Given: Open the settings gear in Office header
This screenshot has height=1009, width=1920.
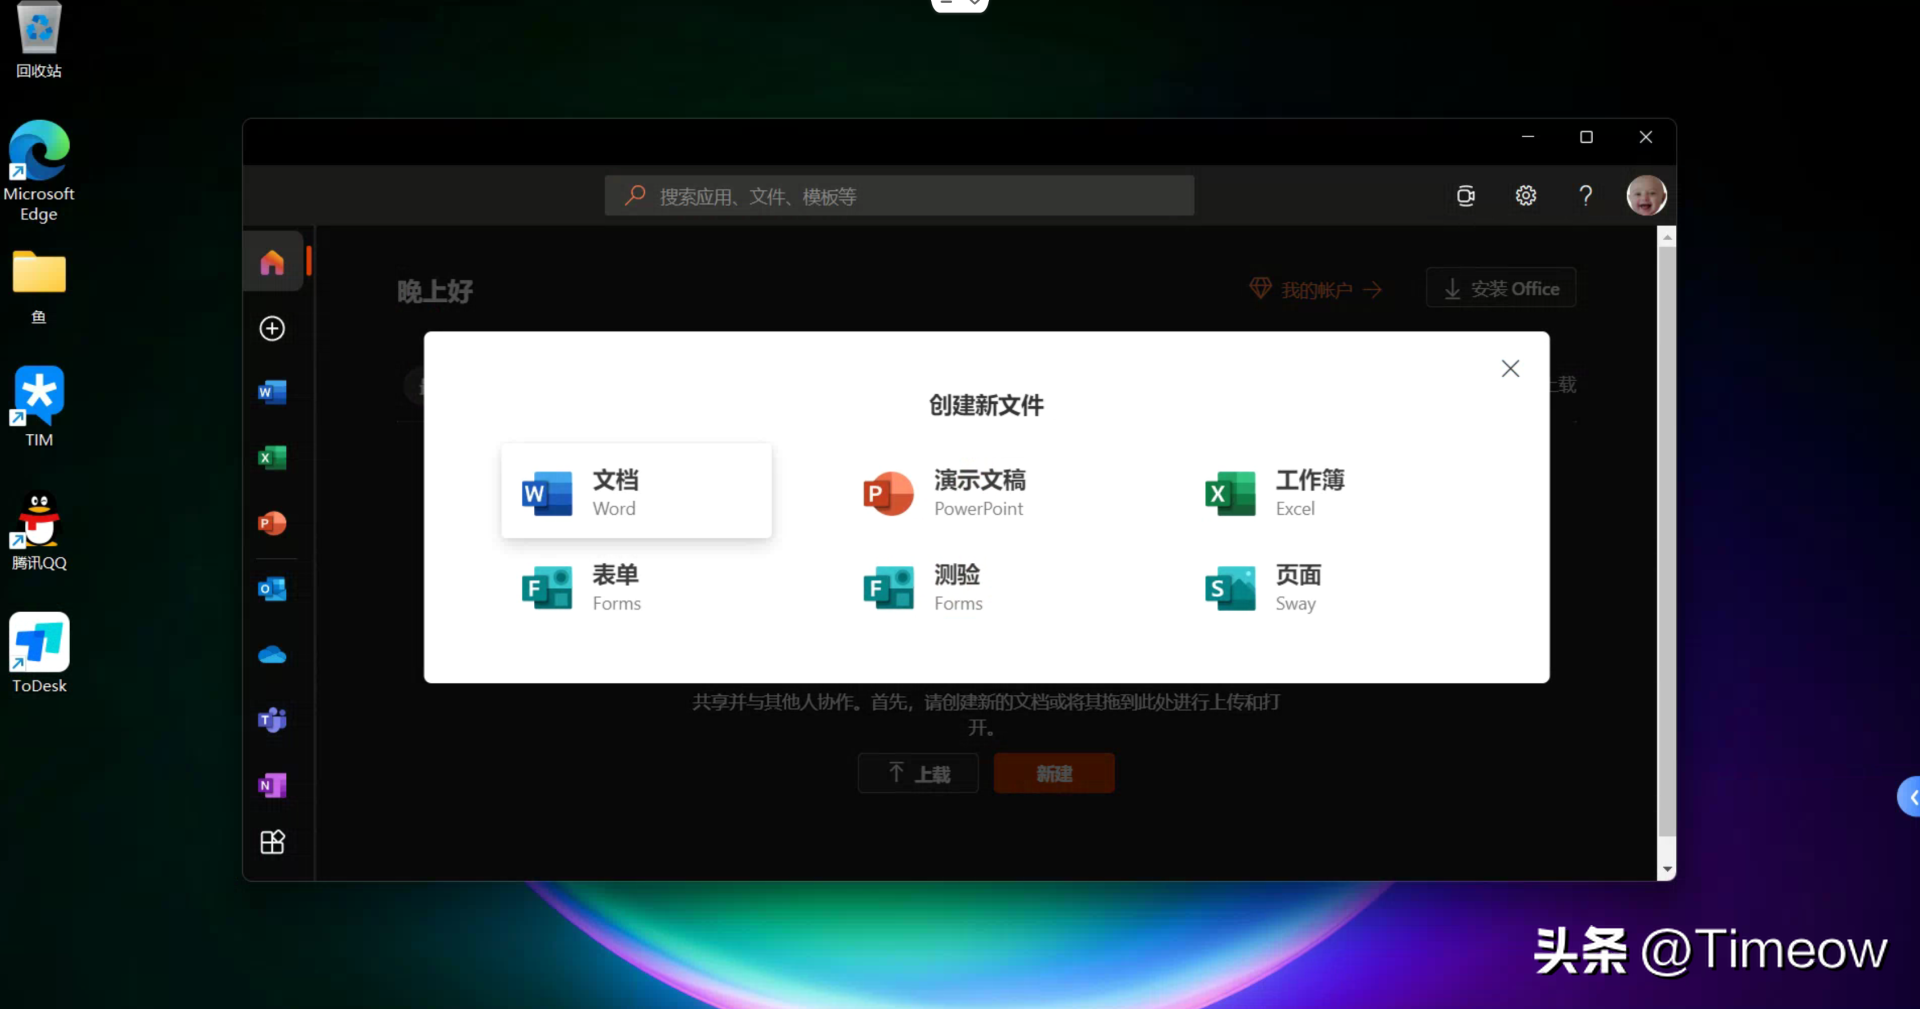Looking at the screenshot, I should click(x=1525, y=196).
